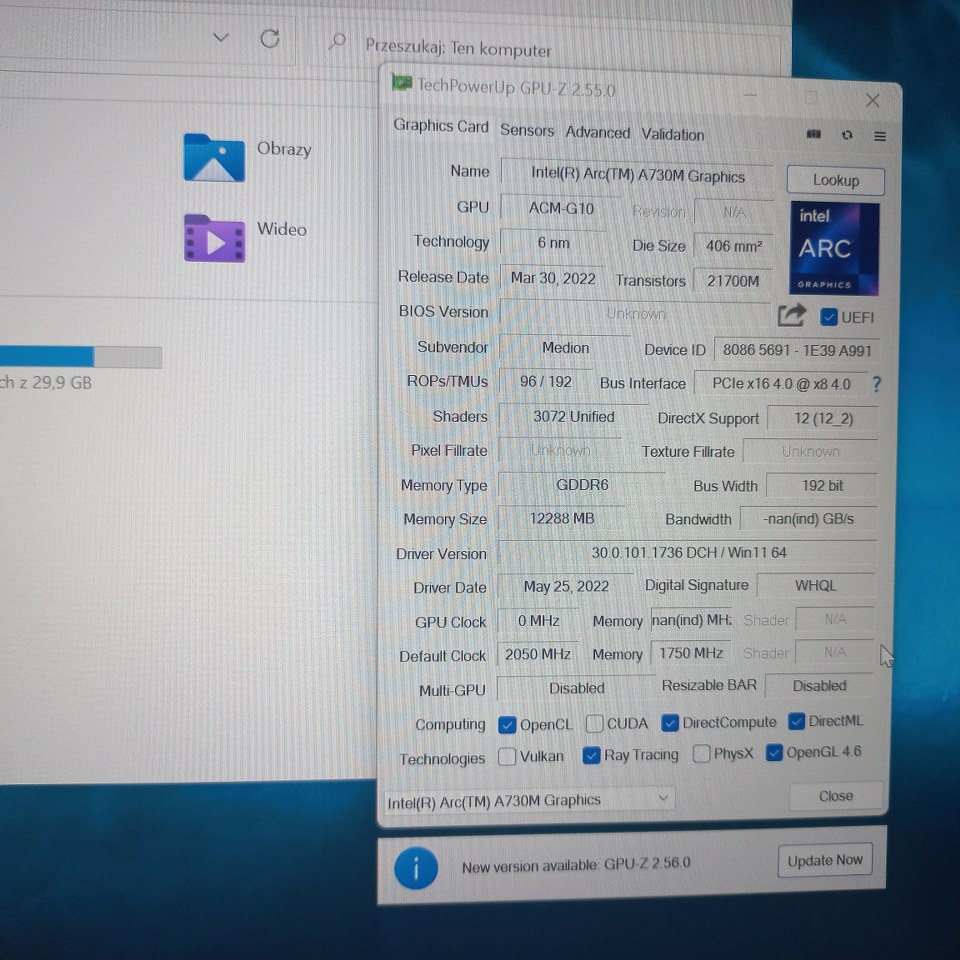
Task: Click the Update Now button
Action: coord(825,861)
